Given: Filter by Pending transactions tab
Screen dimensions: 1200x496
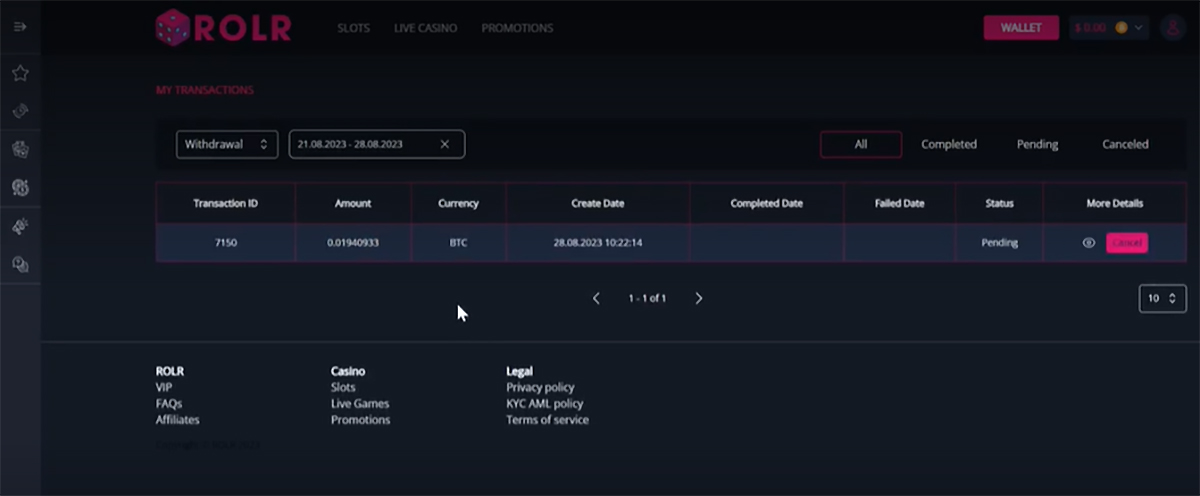Looking at the screenshot, I should (1037, 144).
